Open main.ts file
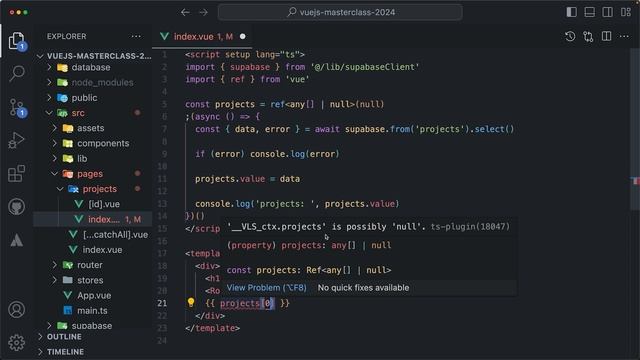Viewport: 640px width, 360px height. tap(93, 310)
